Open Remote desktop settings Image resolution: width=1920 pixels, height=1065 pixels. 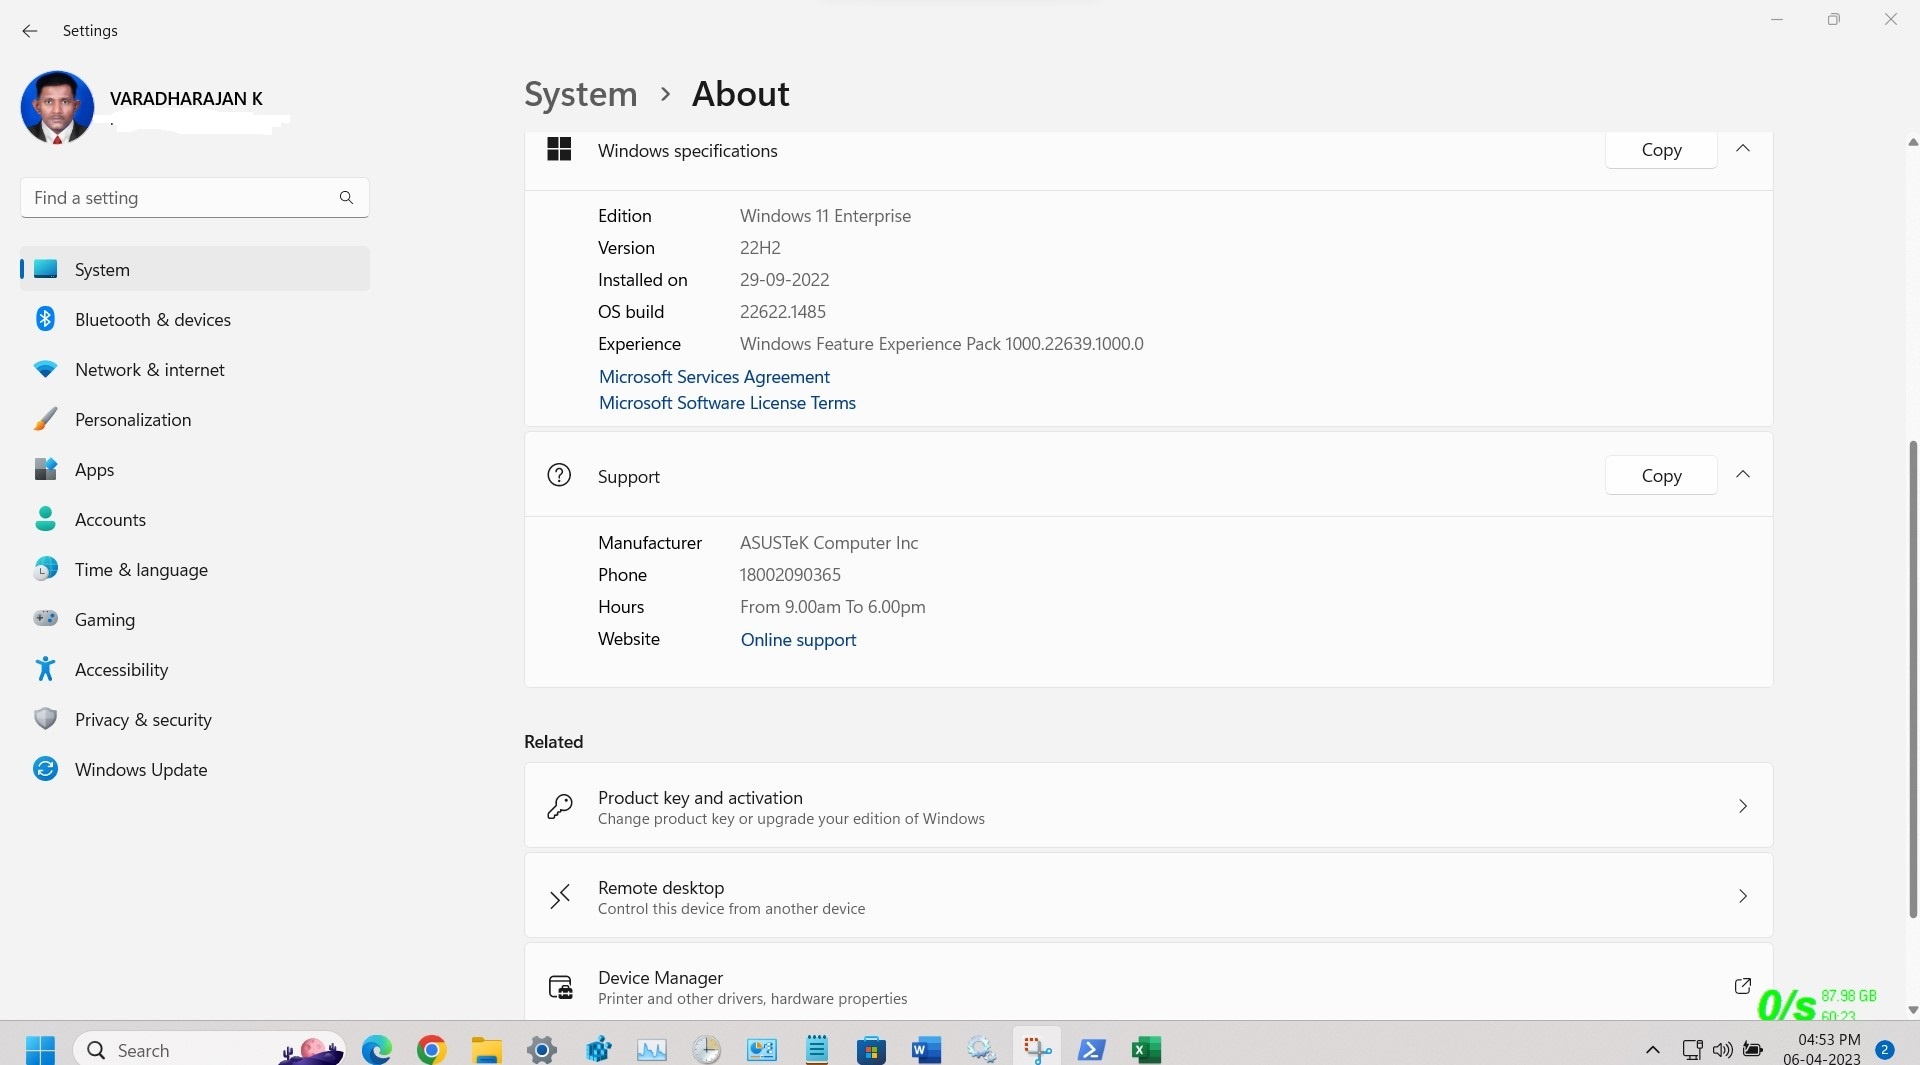click(1148, 896)
